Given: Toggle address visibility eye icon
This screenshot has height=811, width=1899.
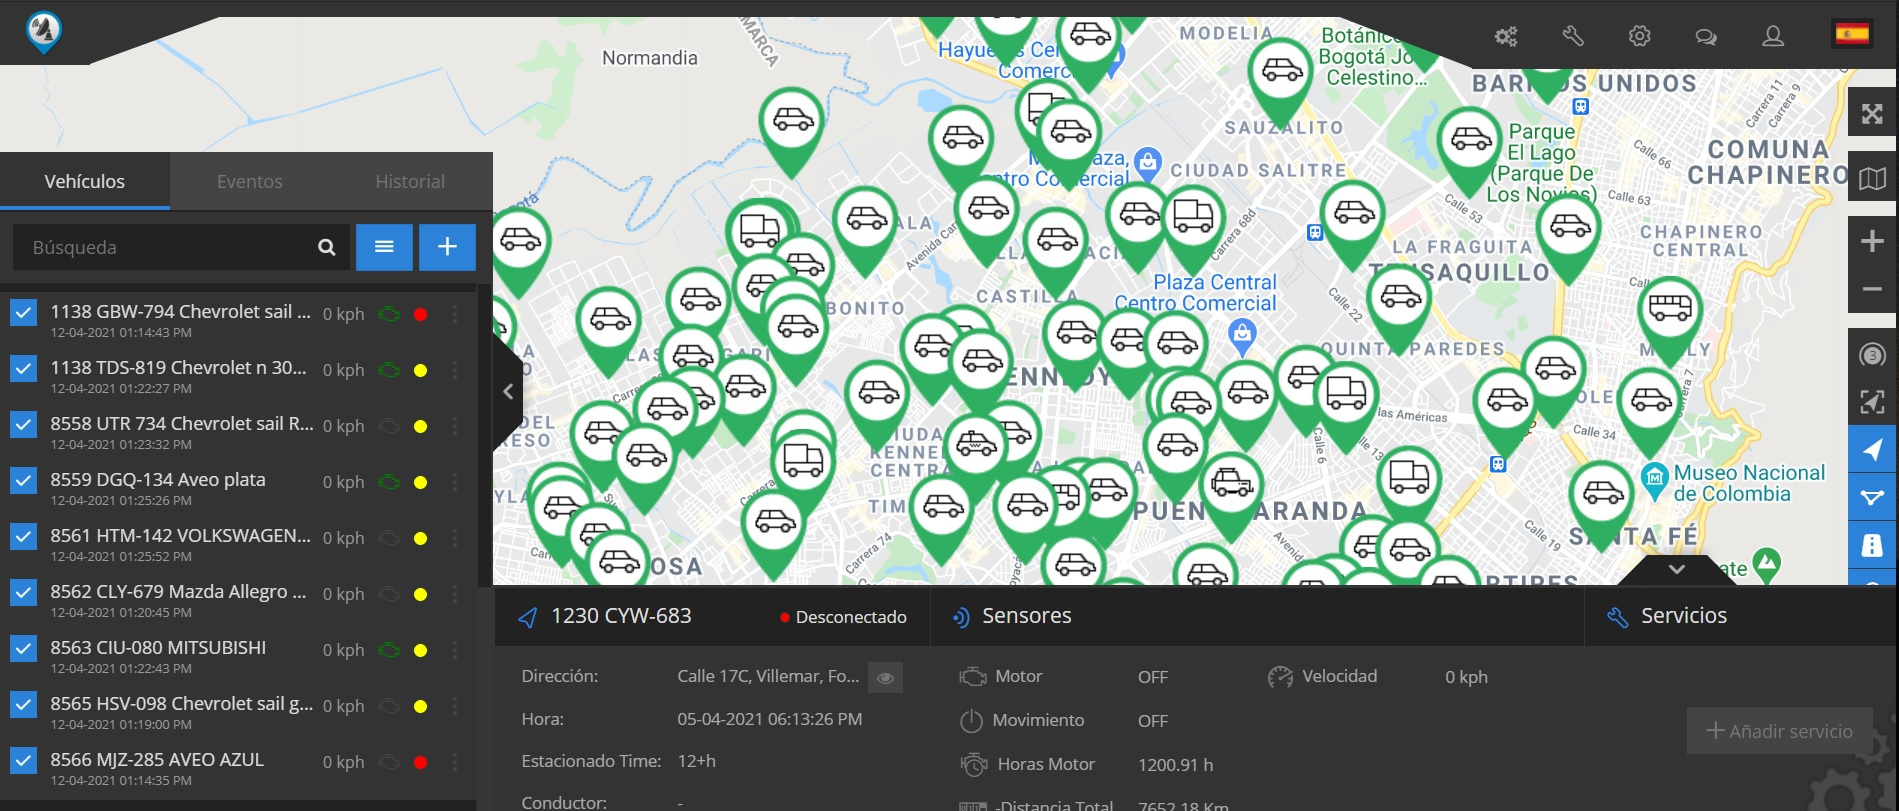Looking at the screenshot, I should (x=884, y=678).
